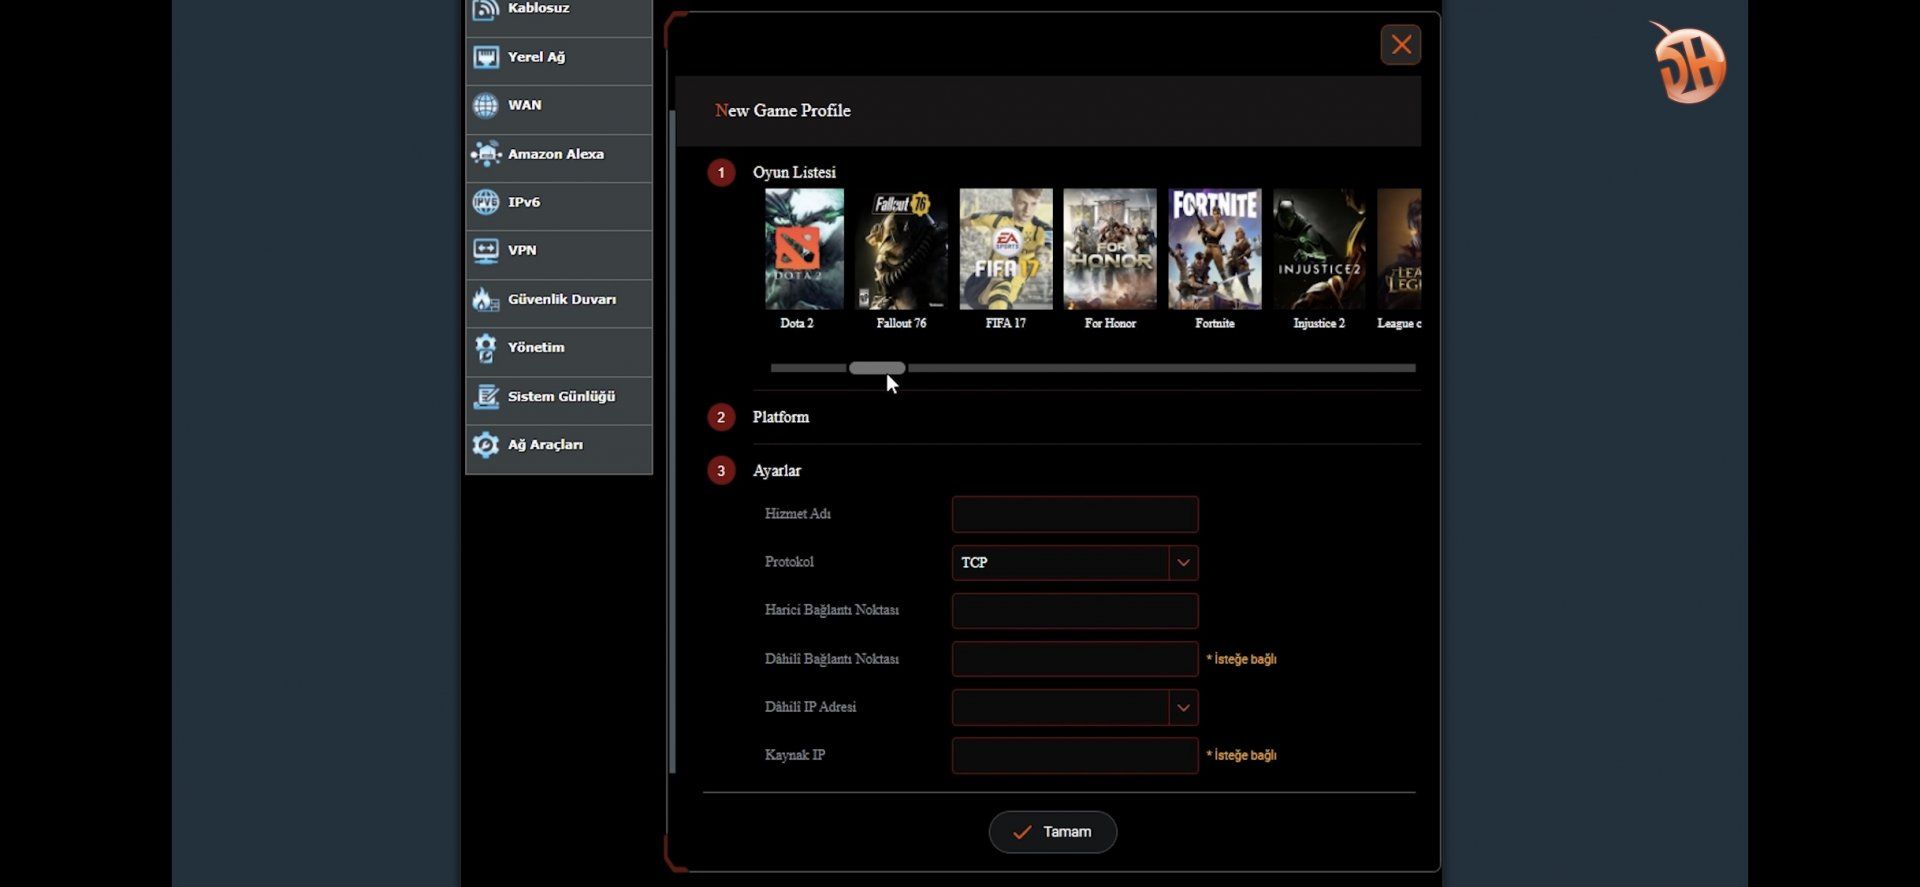Viewport: 1920px width, 887px height.
Task: Focus the Kaynak IP input field
Action: (x=1075, y=756)
